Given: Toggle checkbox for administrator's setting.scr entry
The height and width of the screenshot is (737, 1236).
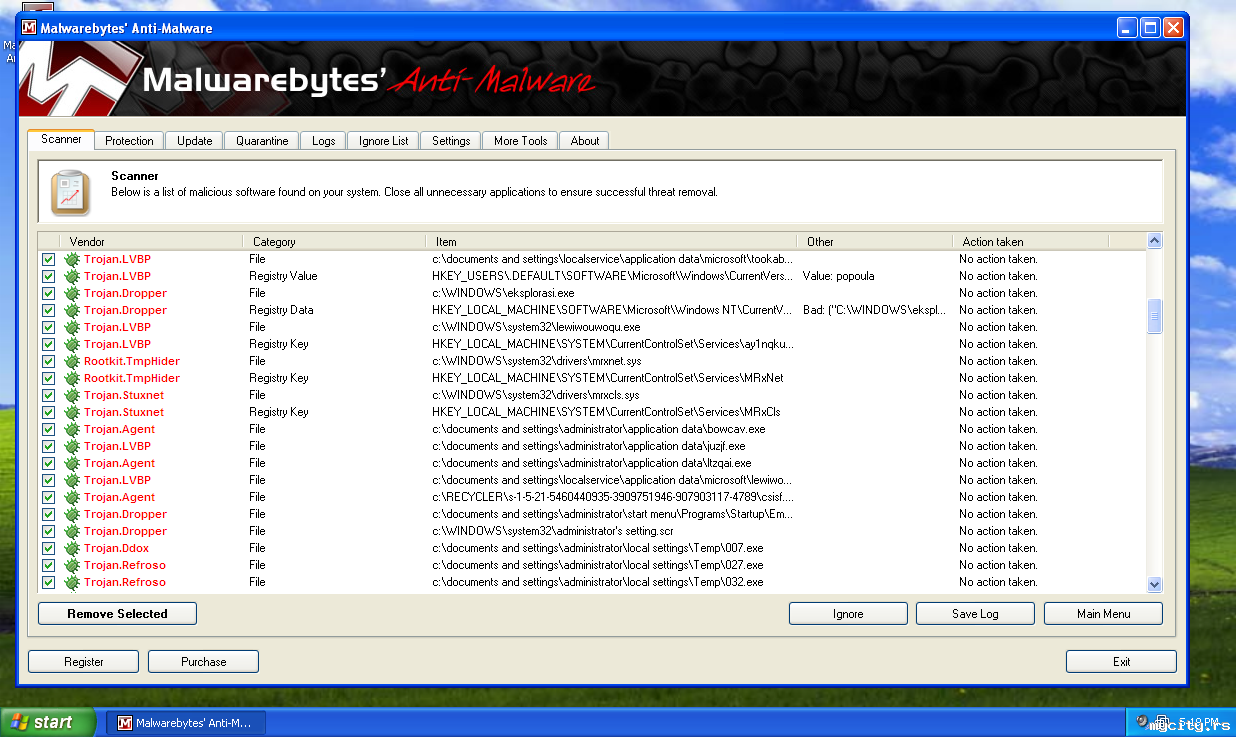Looking at the screenshot, I should [48, 531].
